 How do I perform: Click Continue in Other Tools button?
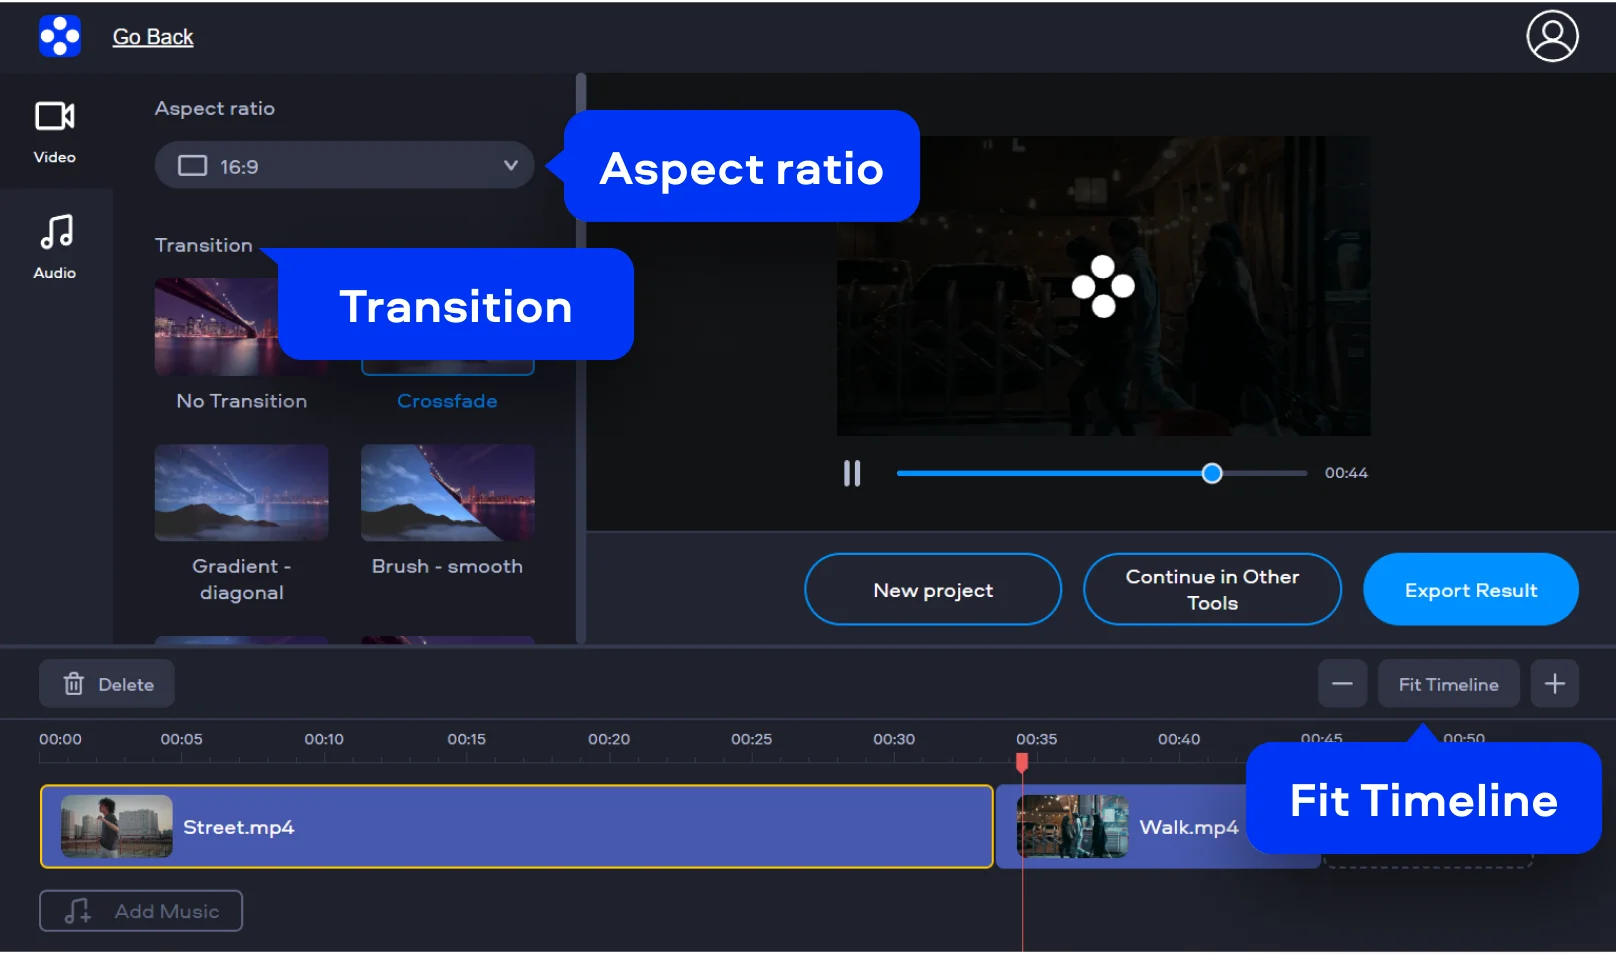pos(1211,590)
